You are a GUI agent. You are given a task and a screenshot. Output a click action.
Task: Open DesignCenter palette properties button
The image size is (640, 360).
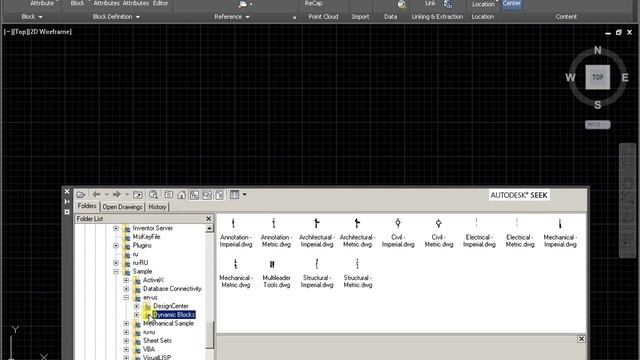(x=67, y=212)
